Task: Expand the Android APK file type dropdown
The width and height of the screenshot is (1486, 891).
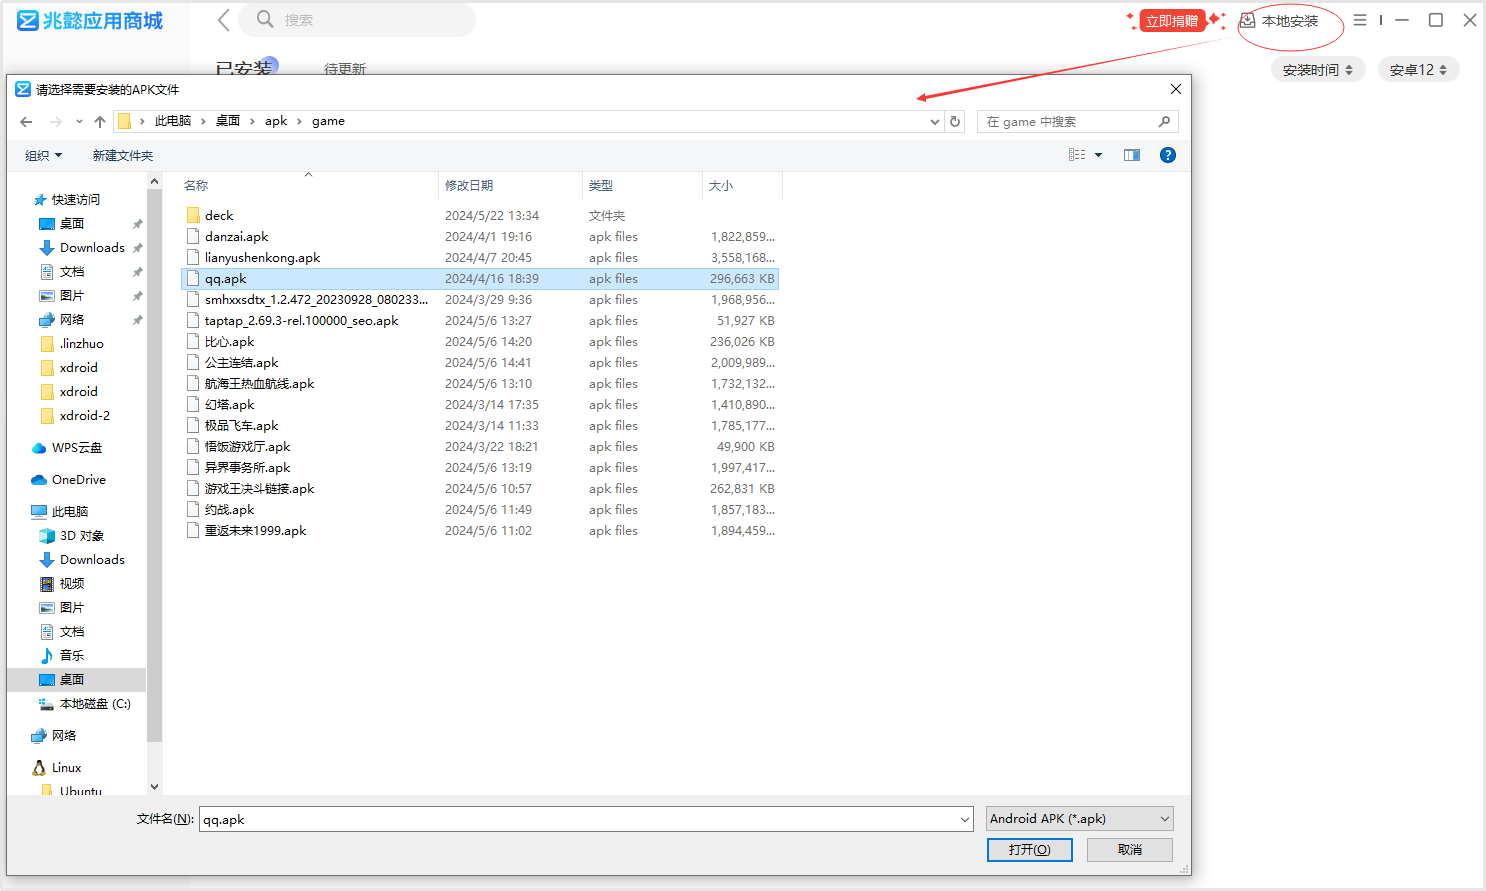Action: pyautogui.click(x=1164, y=819)
